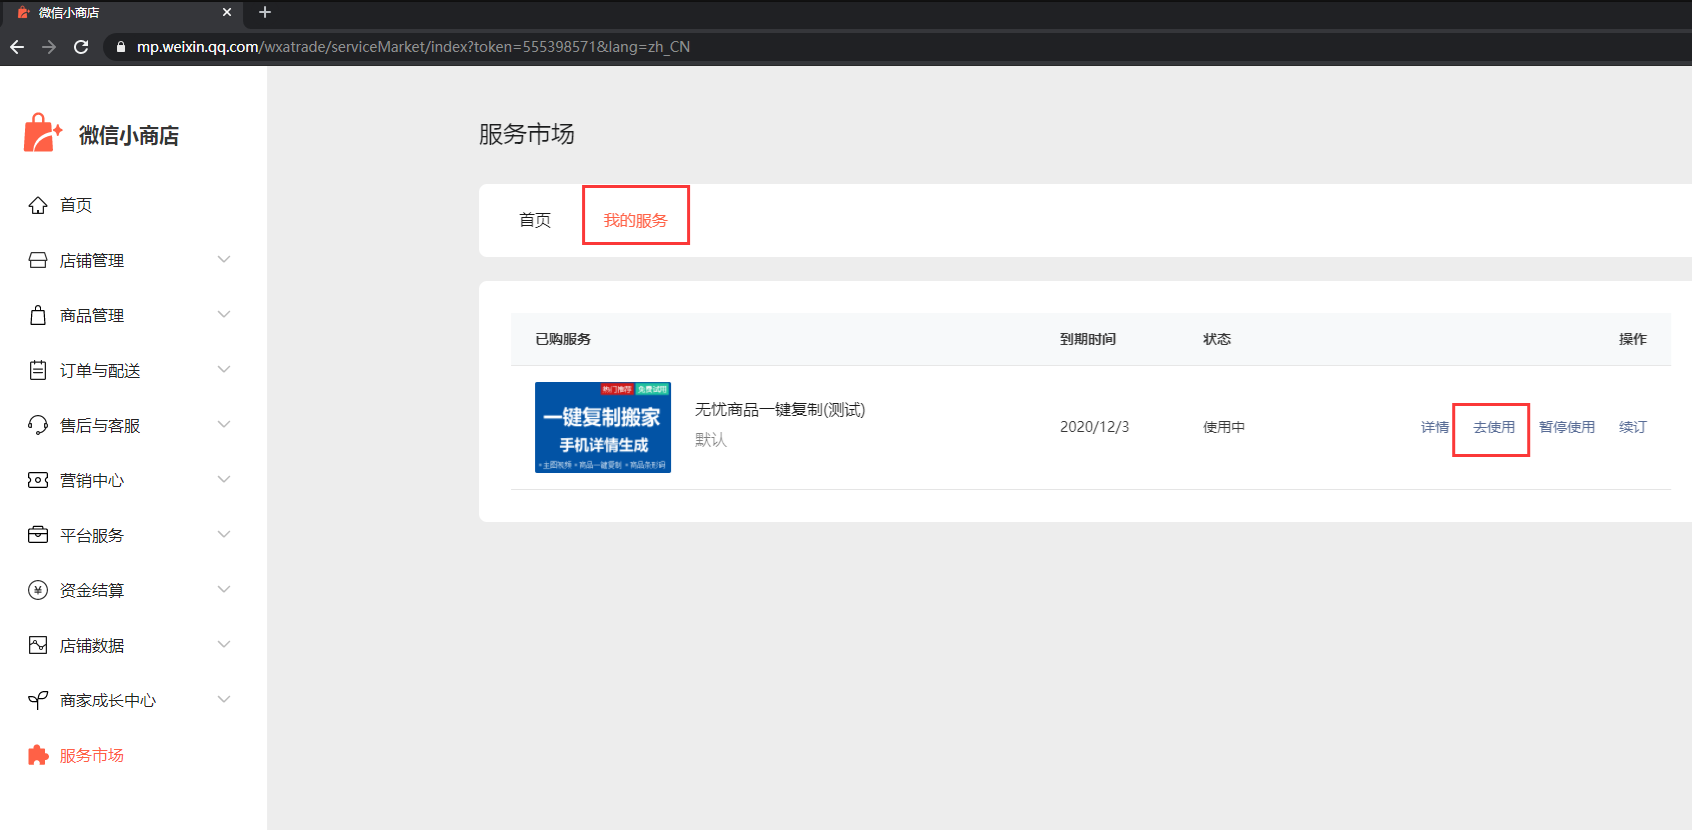Screen dimensions: 1692x830
Task: Click the 详情 link for the service
Action: point(1435,427)
